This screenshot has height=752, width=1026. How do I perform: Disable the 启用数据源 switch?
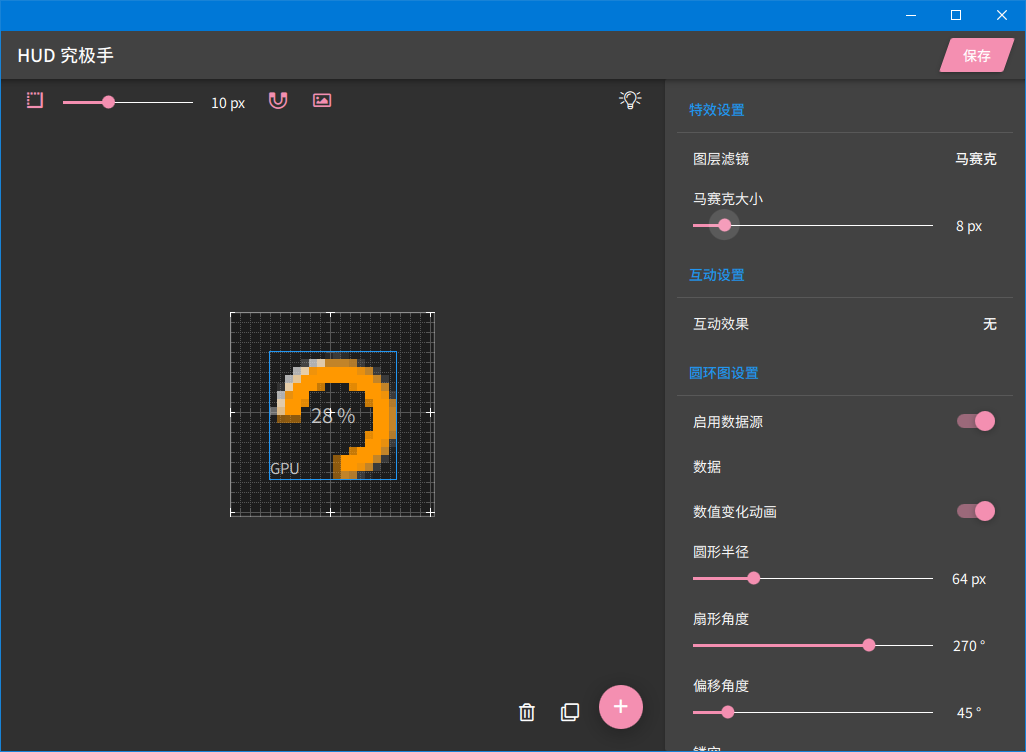tap(976, 421)
